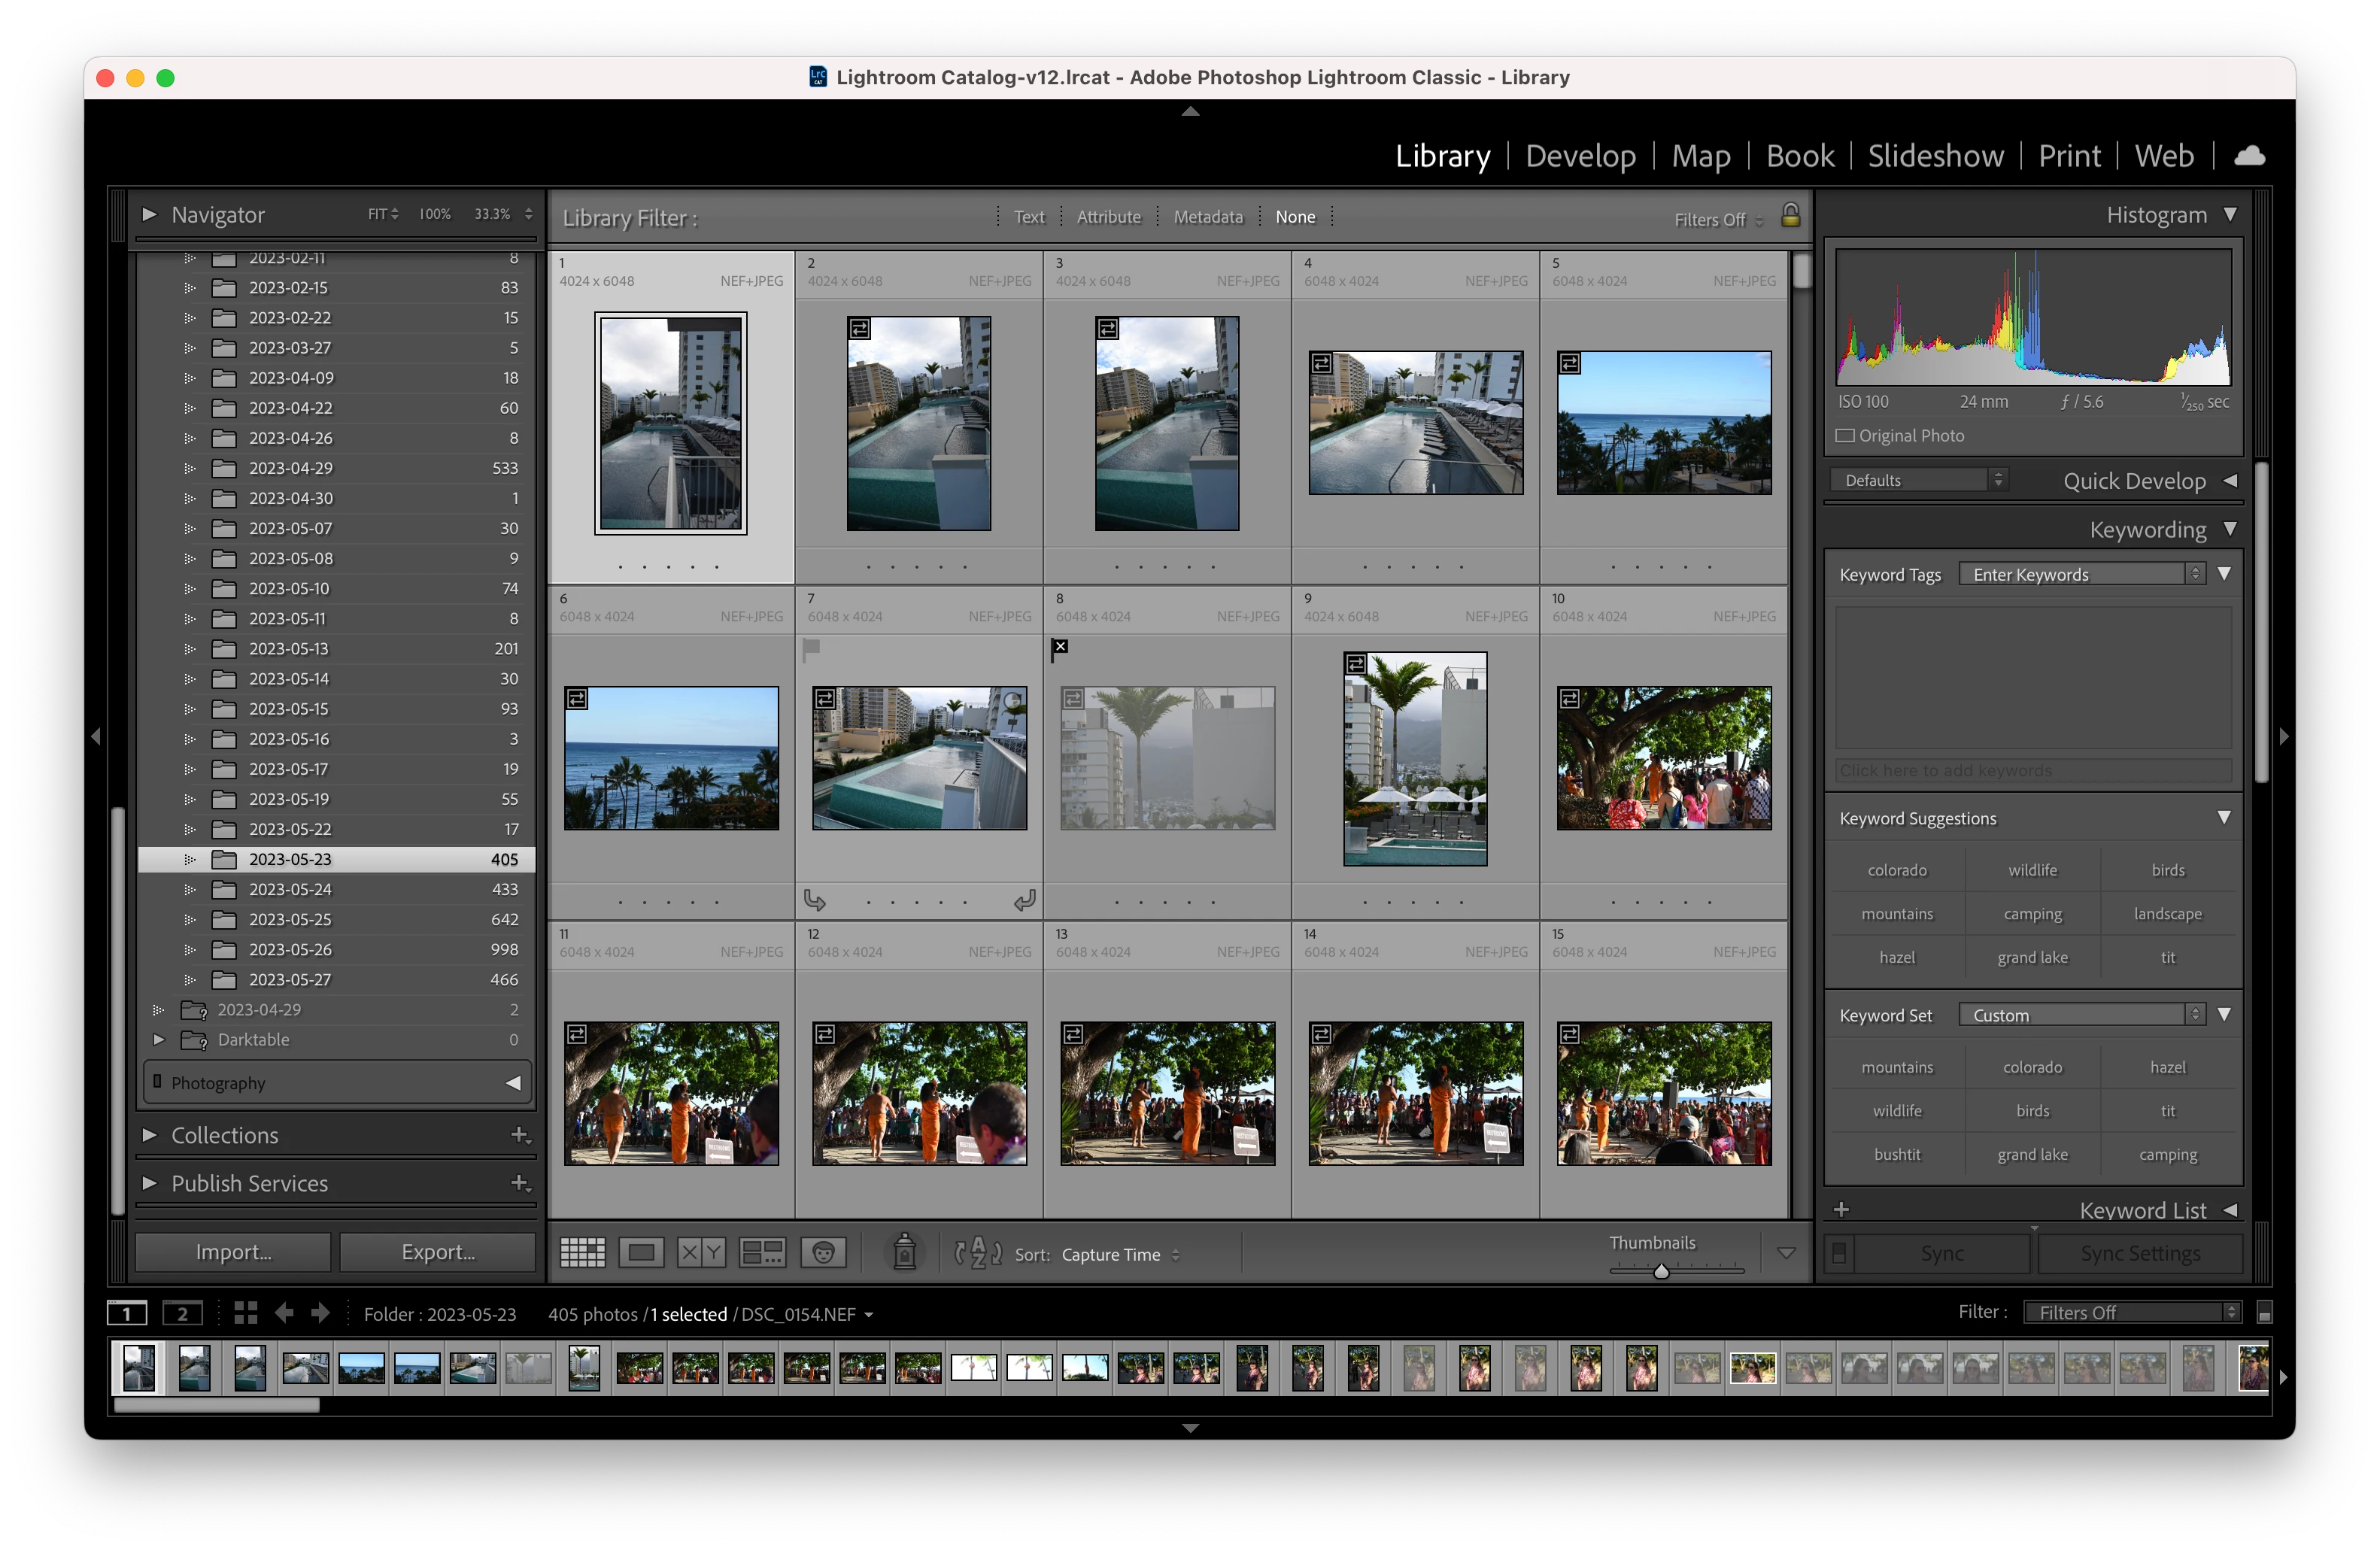Toggle sort direction A-Z icon
The width and height of the screenshot is (2380, 1551).
pos(977,1253)
